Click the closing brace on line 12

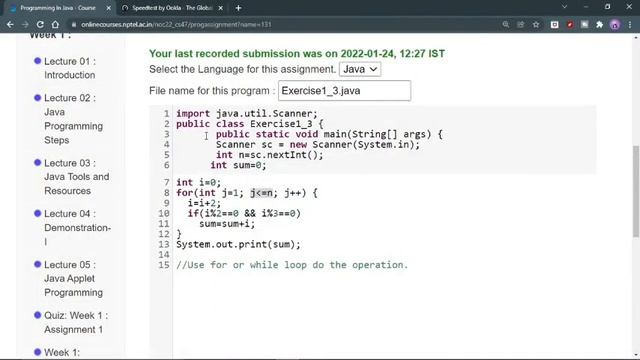(x=179, y=234)
